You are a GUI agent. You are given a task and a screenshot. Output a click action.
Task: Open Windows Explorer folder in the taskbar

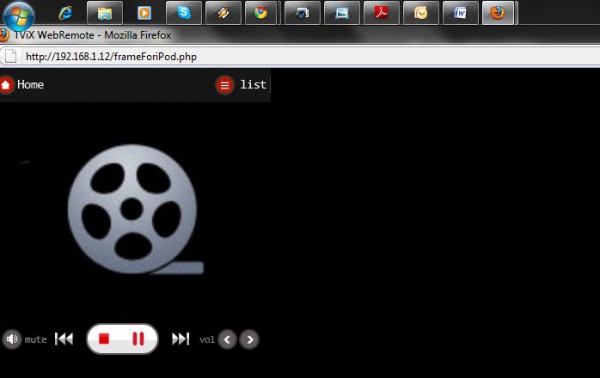point(105,13)
